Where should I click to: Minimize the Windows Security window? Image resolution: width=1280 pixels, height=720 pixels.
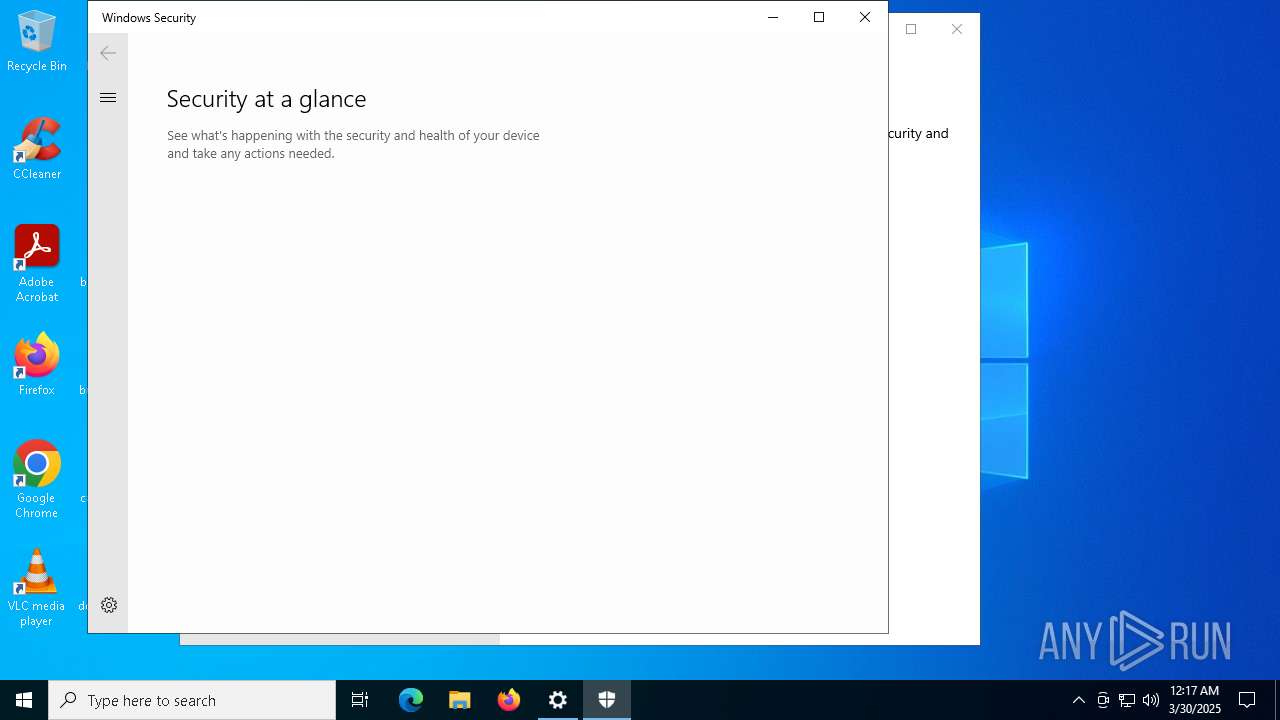point(773,17)
